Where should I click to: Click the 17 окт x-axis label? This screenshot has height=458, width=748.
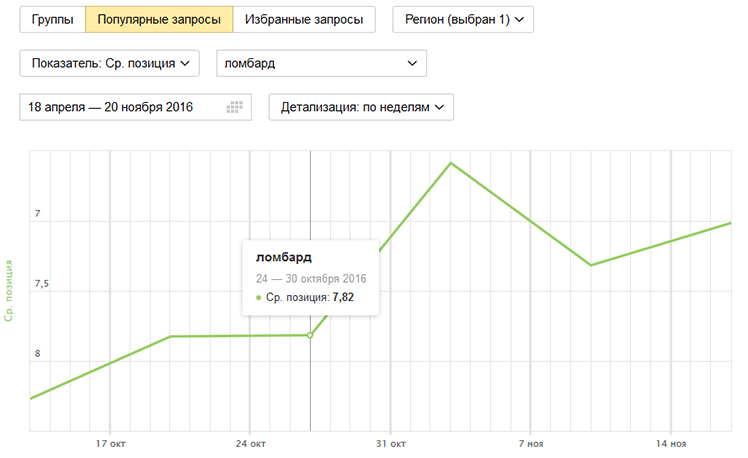(109, 443)
